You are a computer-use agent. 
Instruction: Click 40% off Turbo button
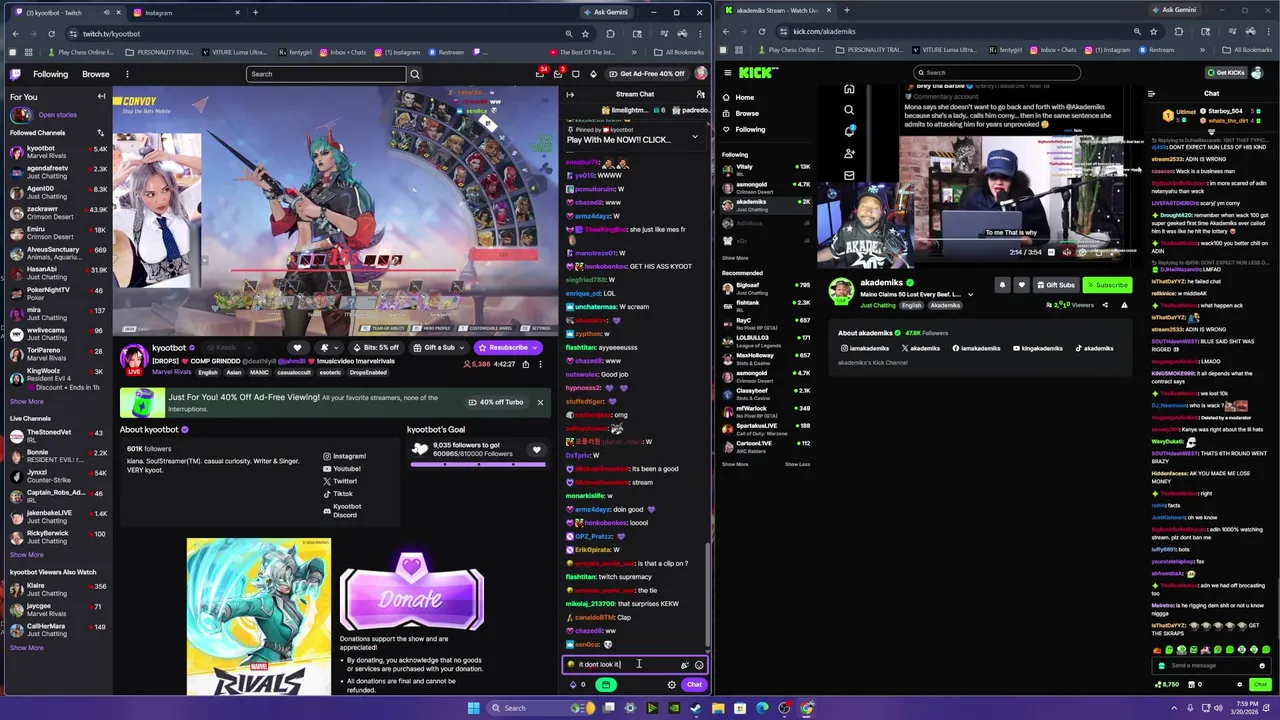click(x=495, y=402)
